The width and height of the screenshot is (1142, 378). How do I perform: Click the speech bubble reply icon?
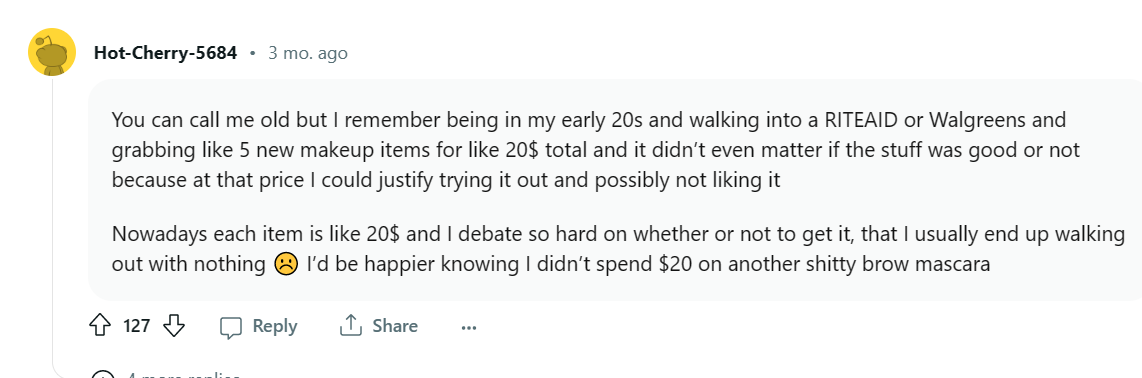click(x=231, y=327)
